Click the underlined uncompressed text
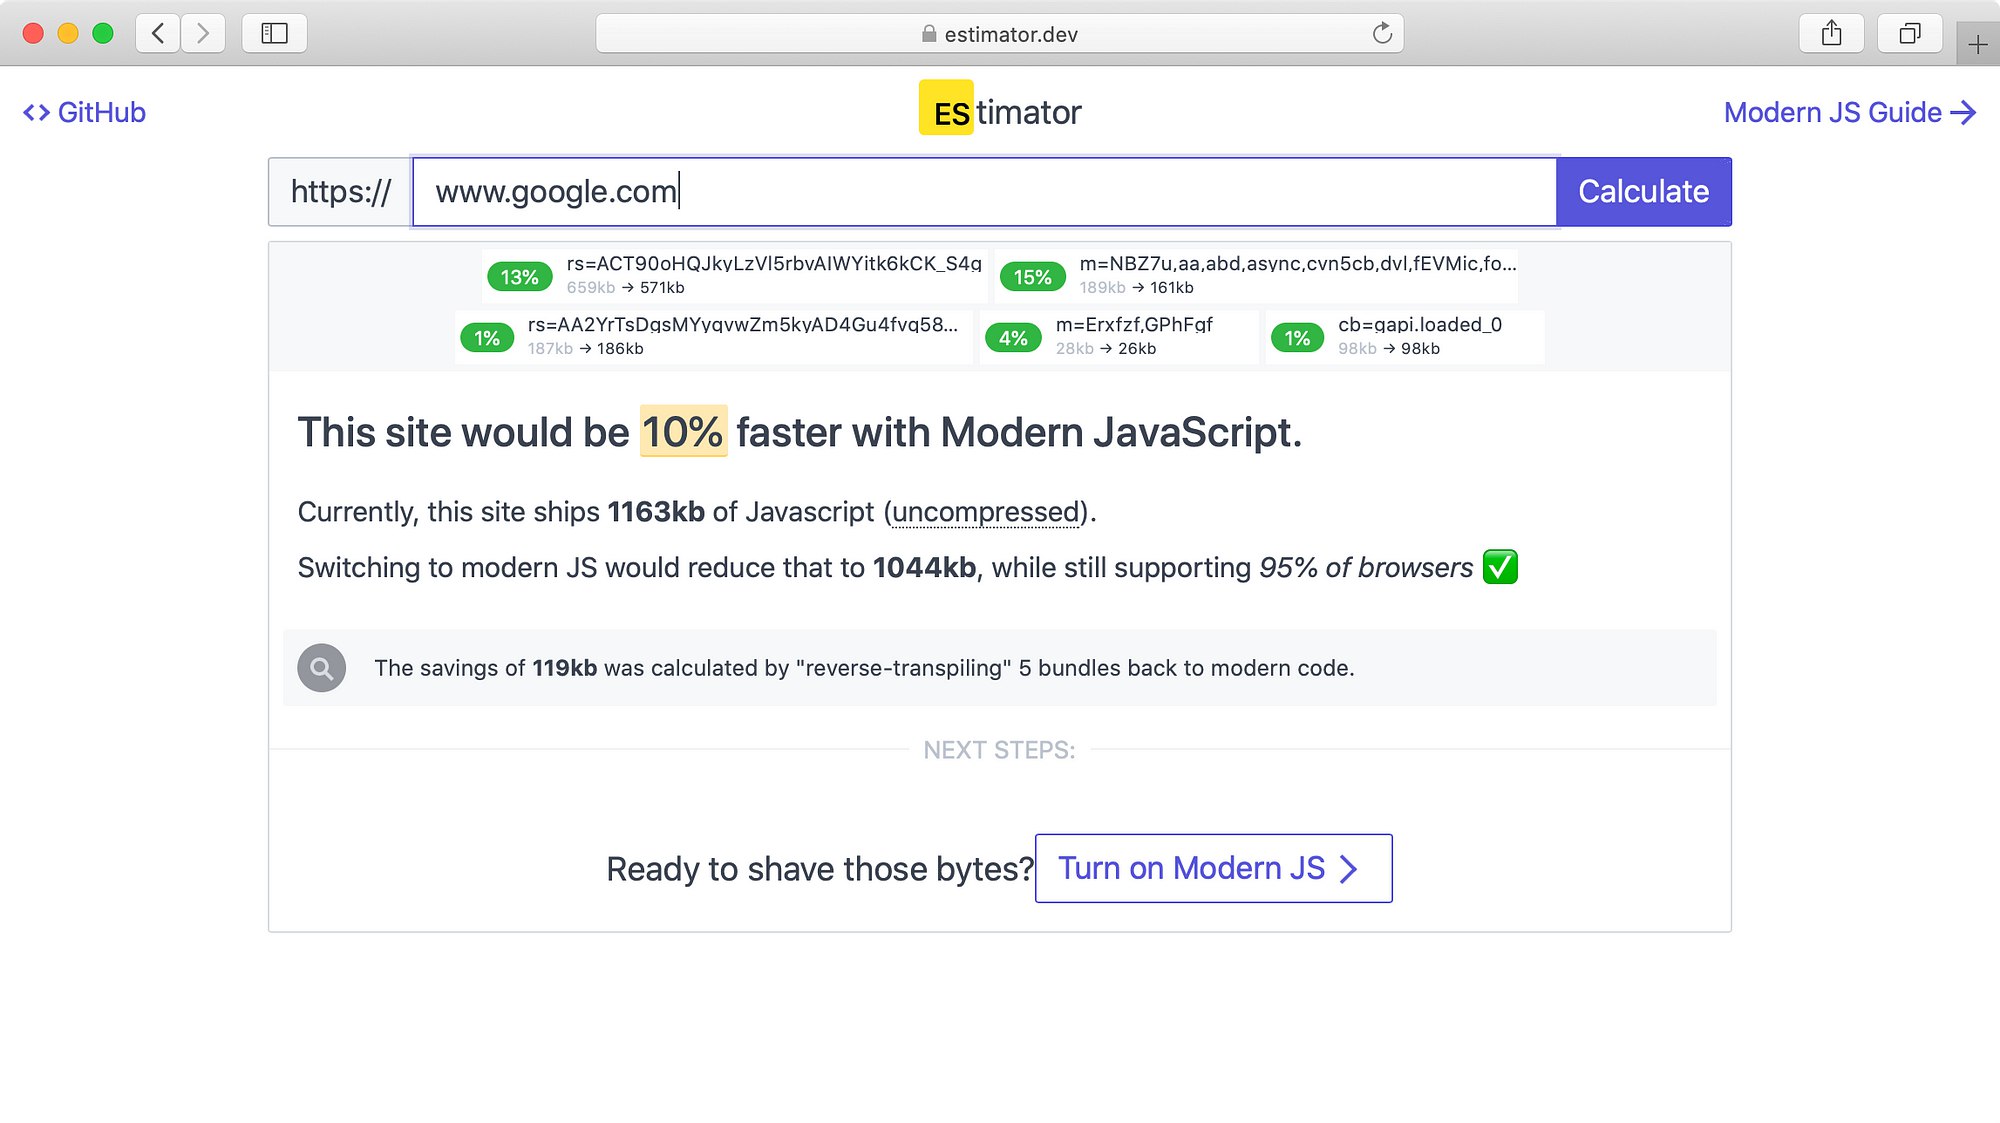Image resolution: width=2000 pixels, height=1123 pixels. (985, 512)
